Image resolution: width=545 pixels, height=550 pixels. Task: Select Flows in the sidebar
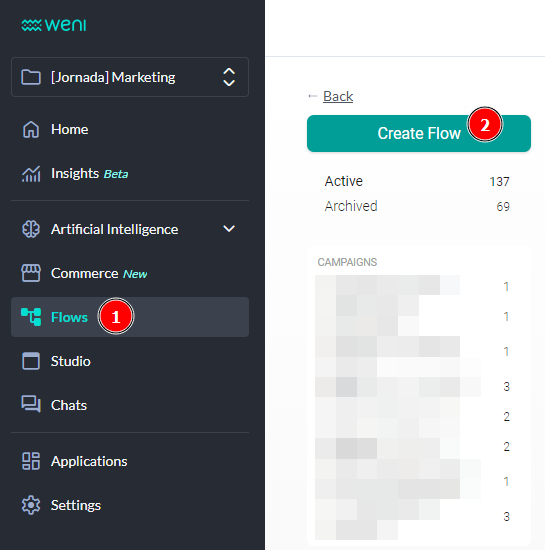pyautogui.click(x=130, y=317)
